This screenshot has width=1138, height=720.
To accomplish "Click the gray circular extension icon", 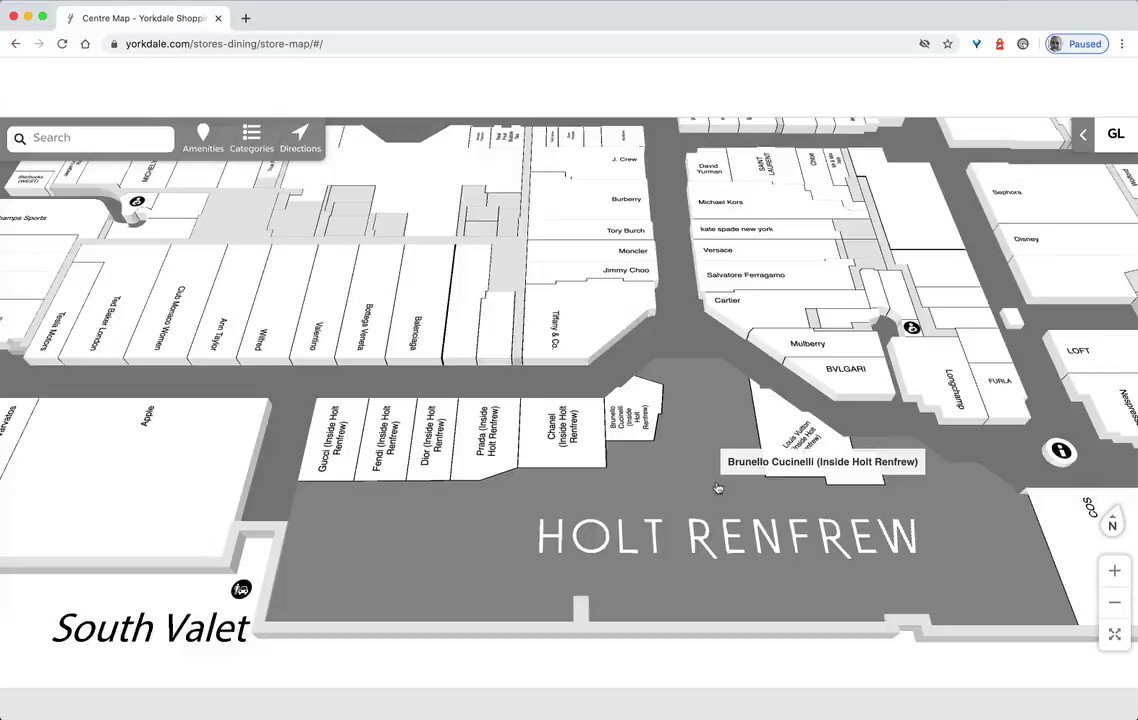I will [x=1023, y=44].
